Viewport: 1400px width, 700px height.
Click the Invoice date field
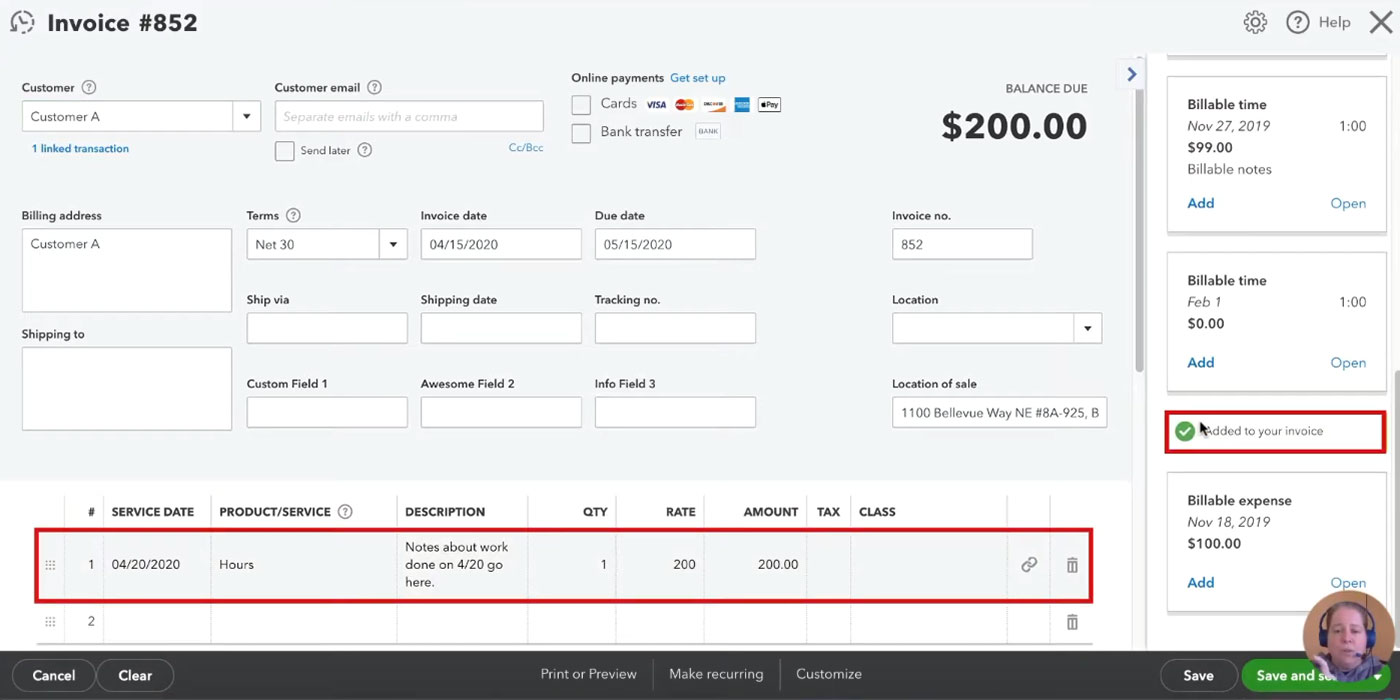tap(501, 245)
